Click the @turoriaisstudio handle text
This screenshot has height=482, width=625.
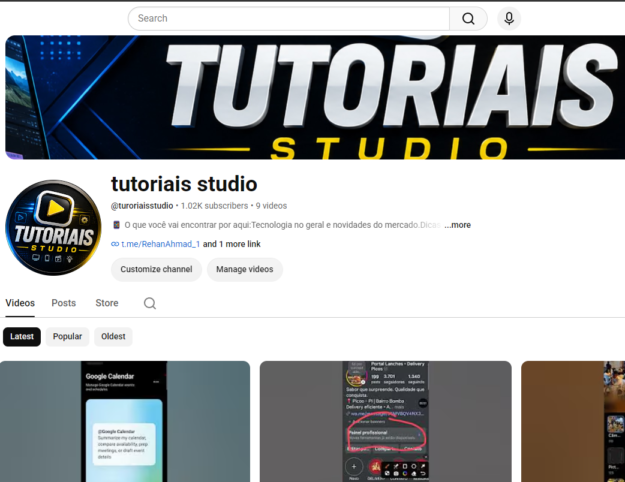[142, 206]
